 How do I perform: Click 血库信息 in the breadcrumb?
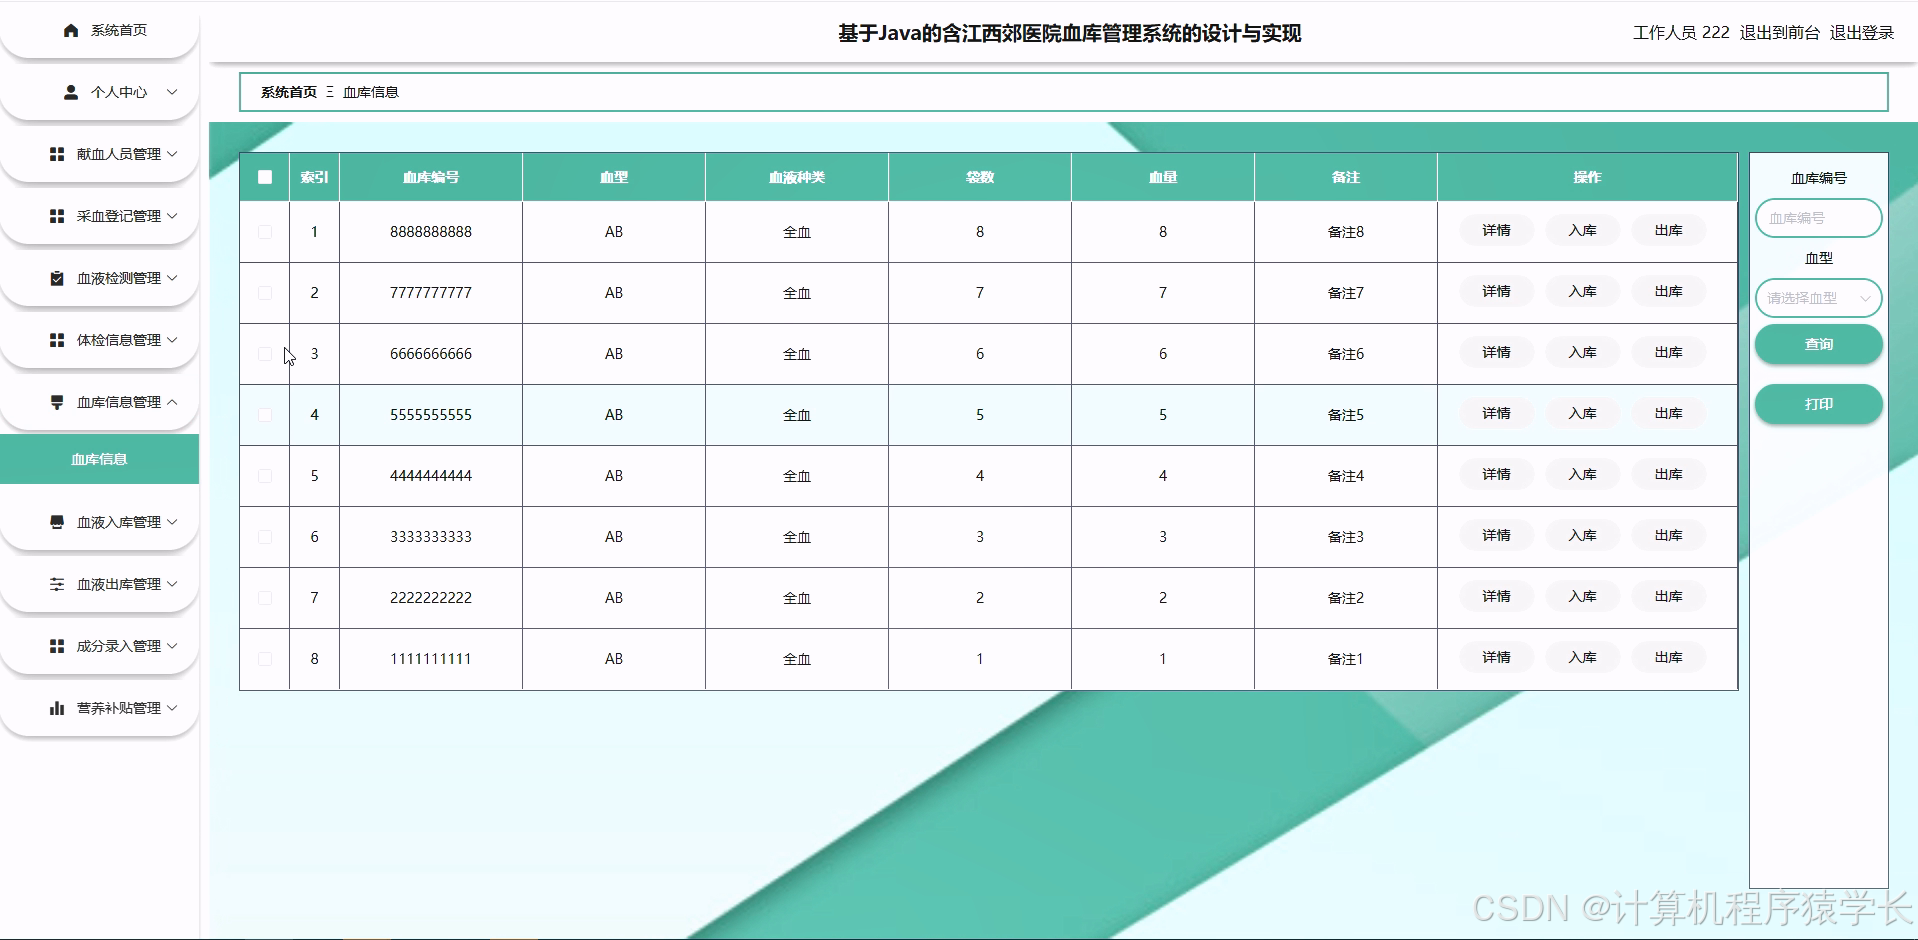point(371,92)
